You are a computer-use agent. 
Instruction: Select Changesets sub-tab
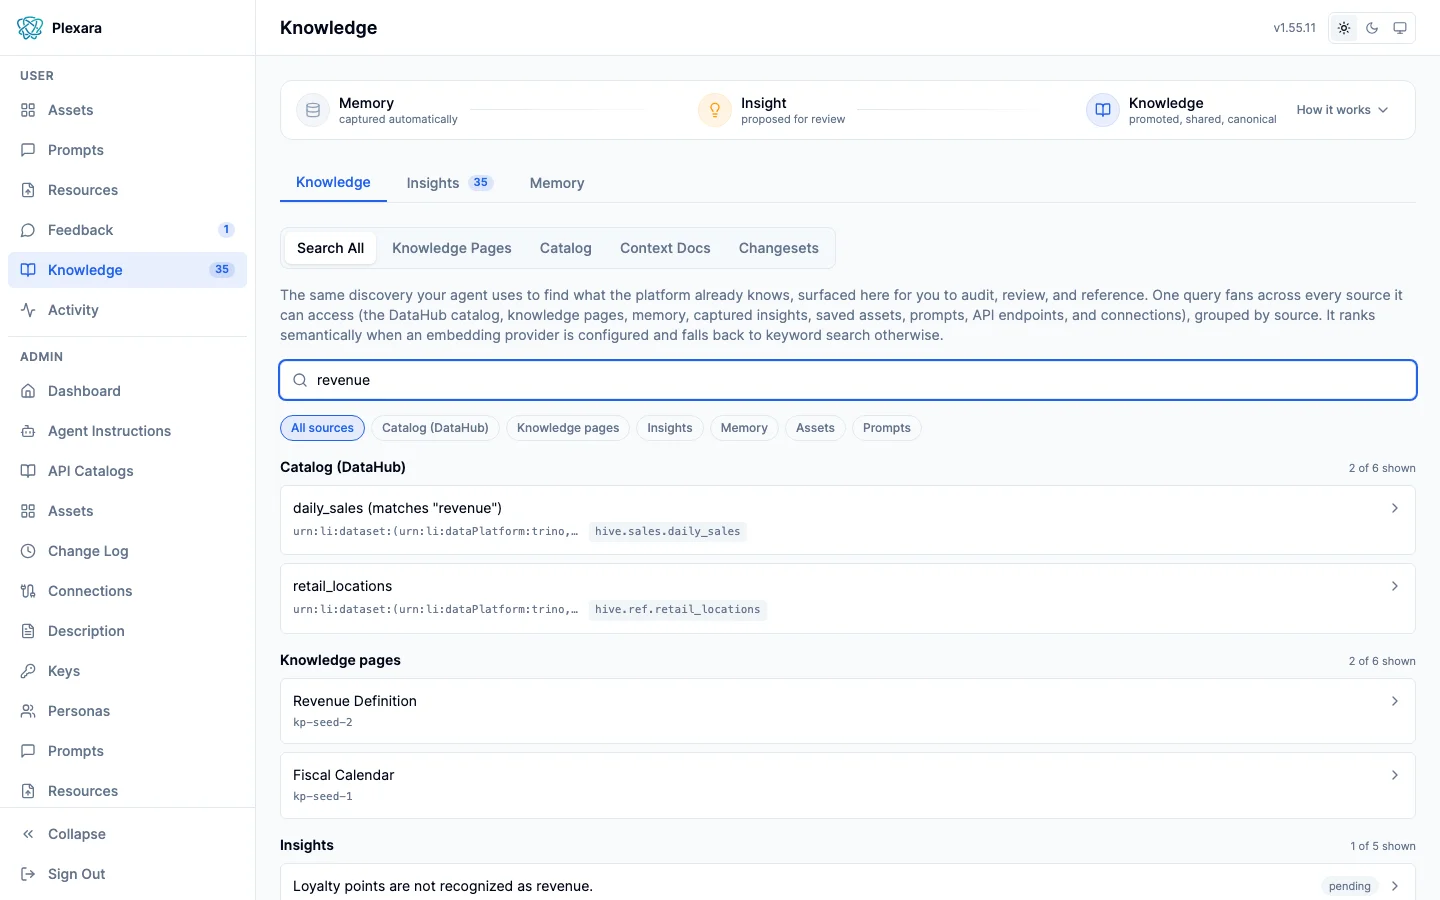[779, 248]
